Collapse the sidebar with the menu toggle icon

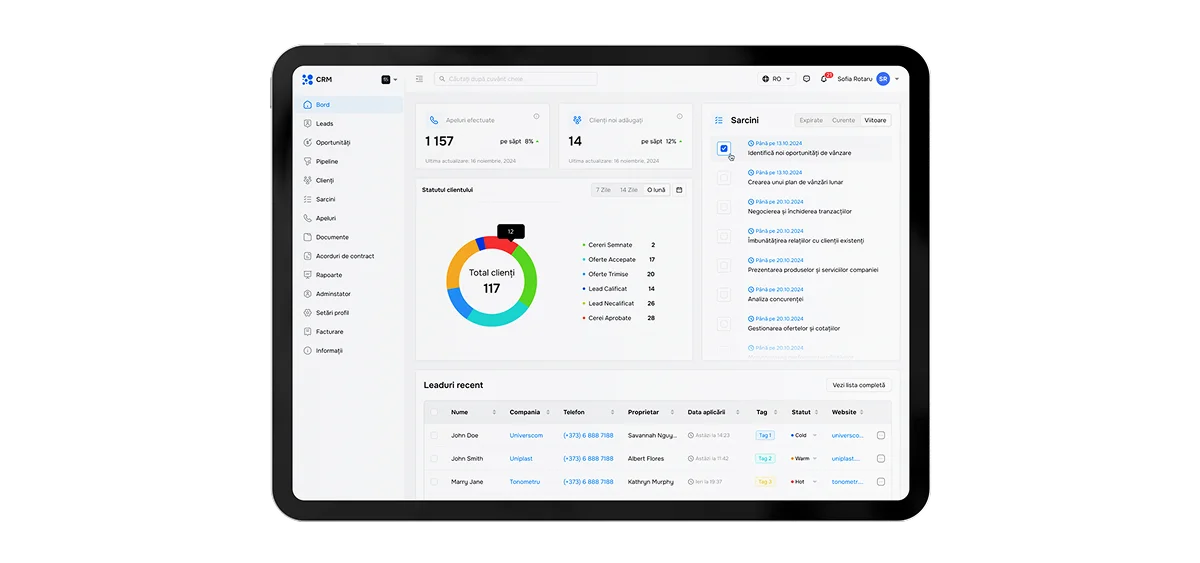click(x=419, y=79)
